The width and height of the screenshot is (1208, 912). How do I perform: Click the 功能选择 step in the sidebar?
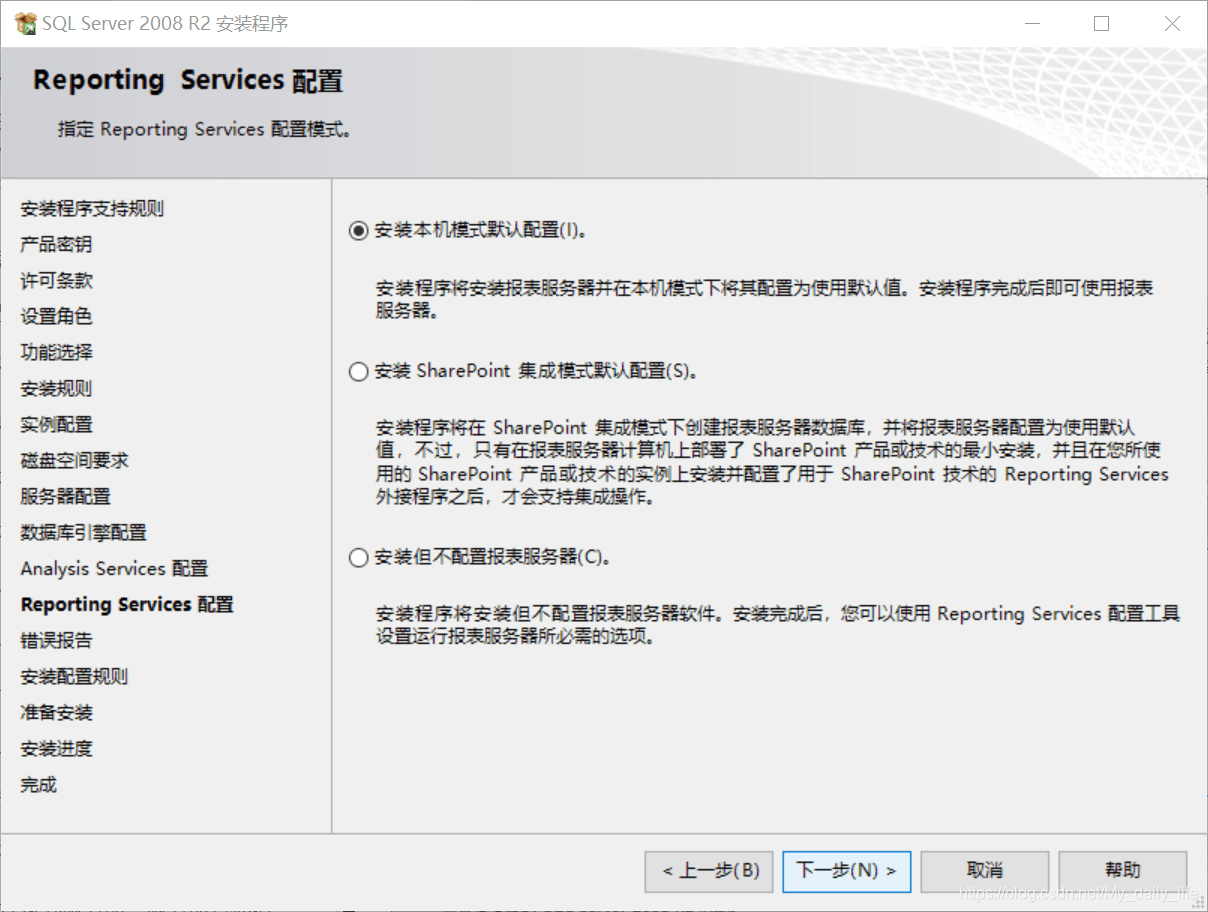point(56,353)
